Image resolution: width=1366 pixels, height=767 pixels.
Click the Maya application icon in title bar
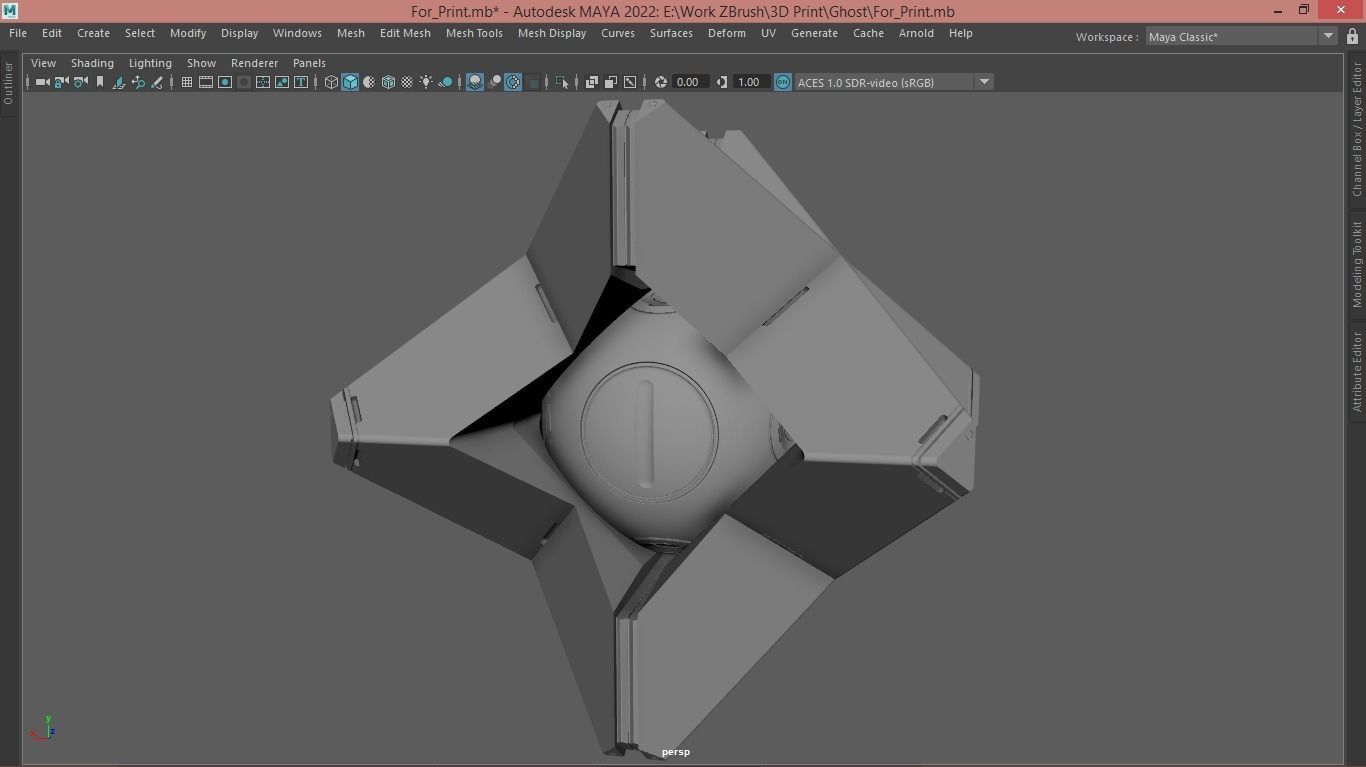click(x=10, y=11)
